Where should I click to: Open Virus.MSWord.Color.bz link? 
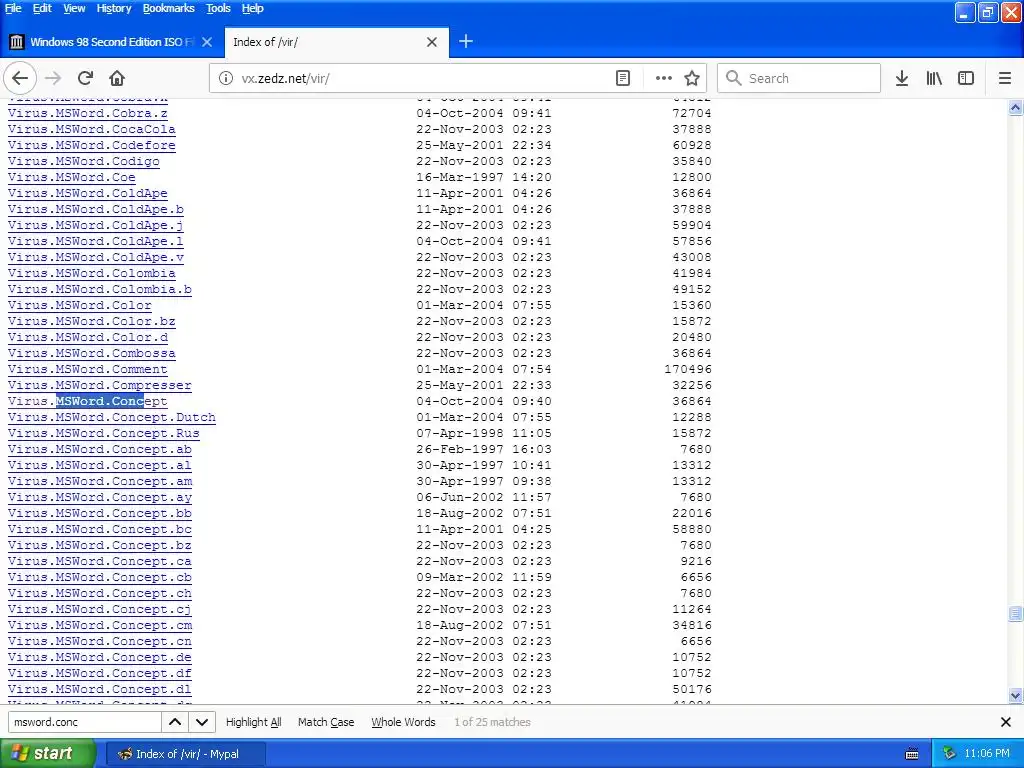91,321
